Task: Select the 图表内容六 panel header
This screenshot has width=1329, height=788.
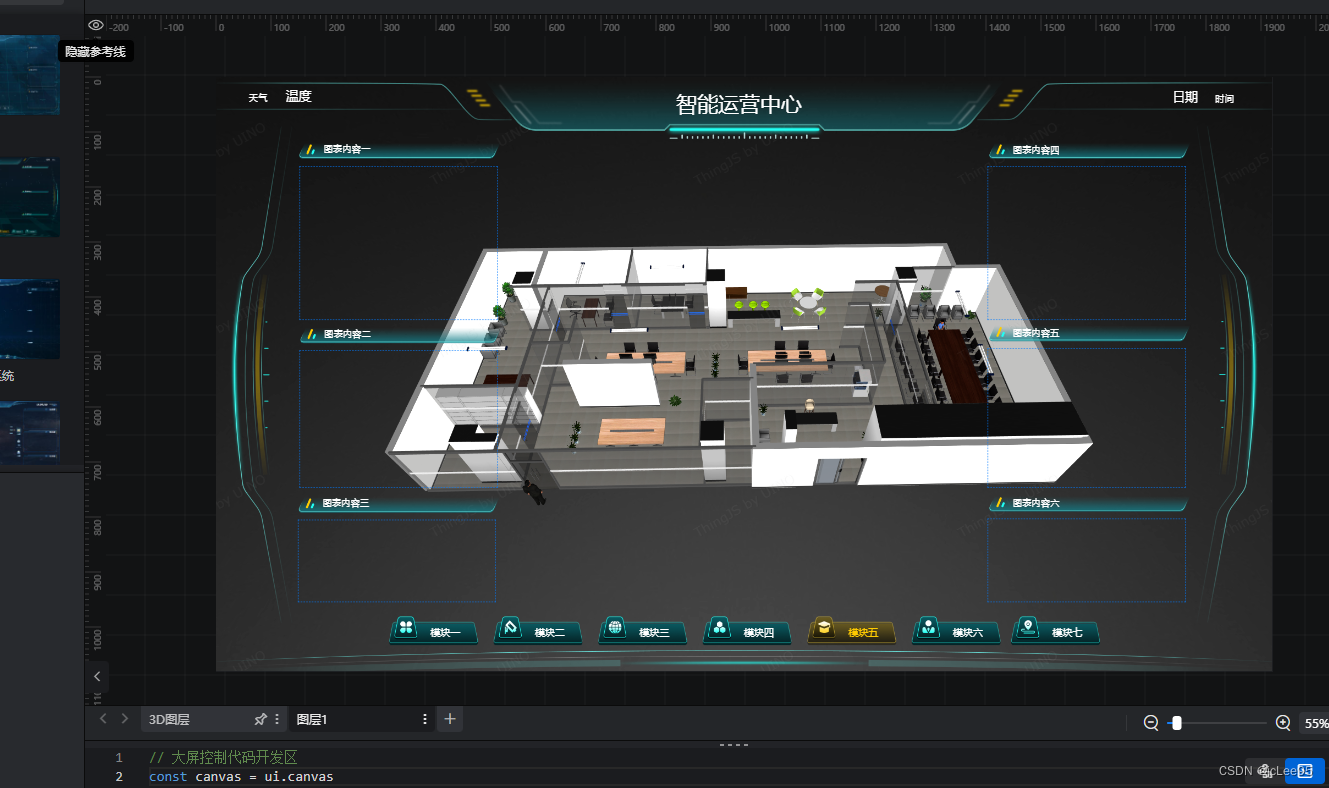Action: 1088,503
